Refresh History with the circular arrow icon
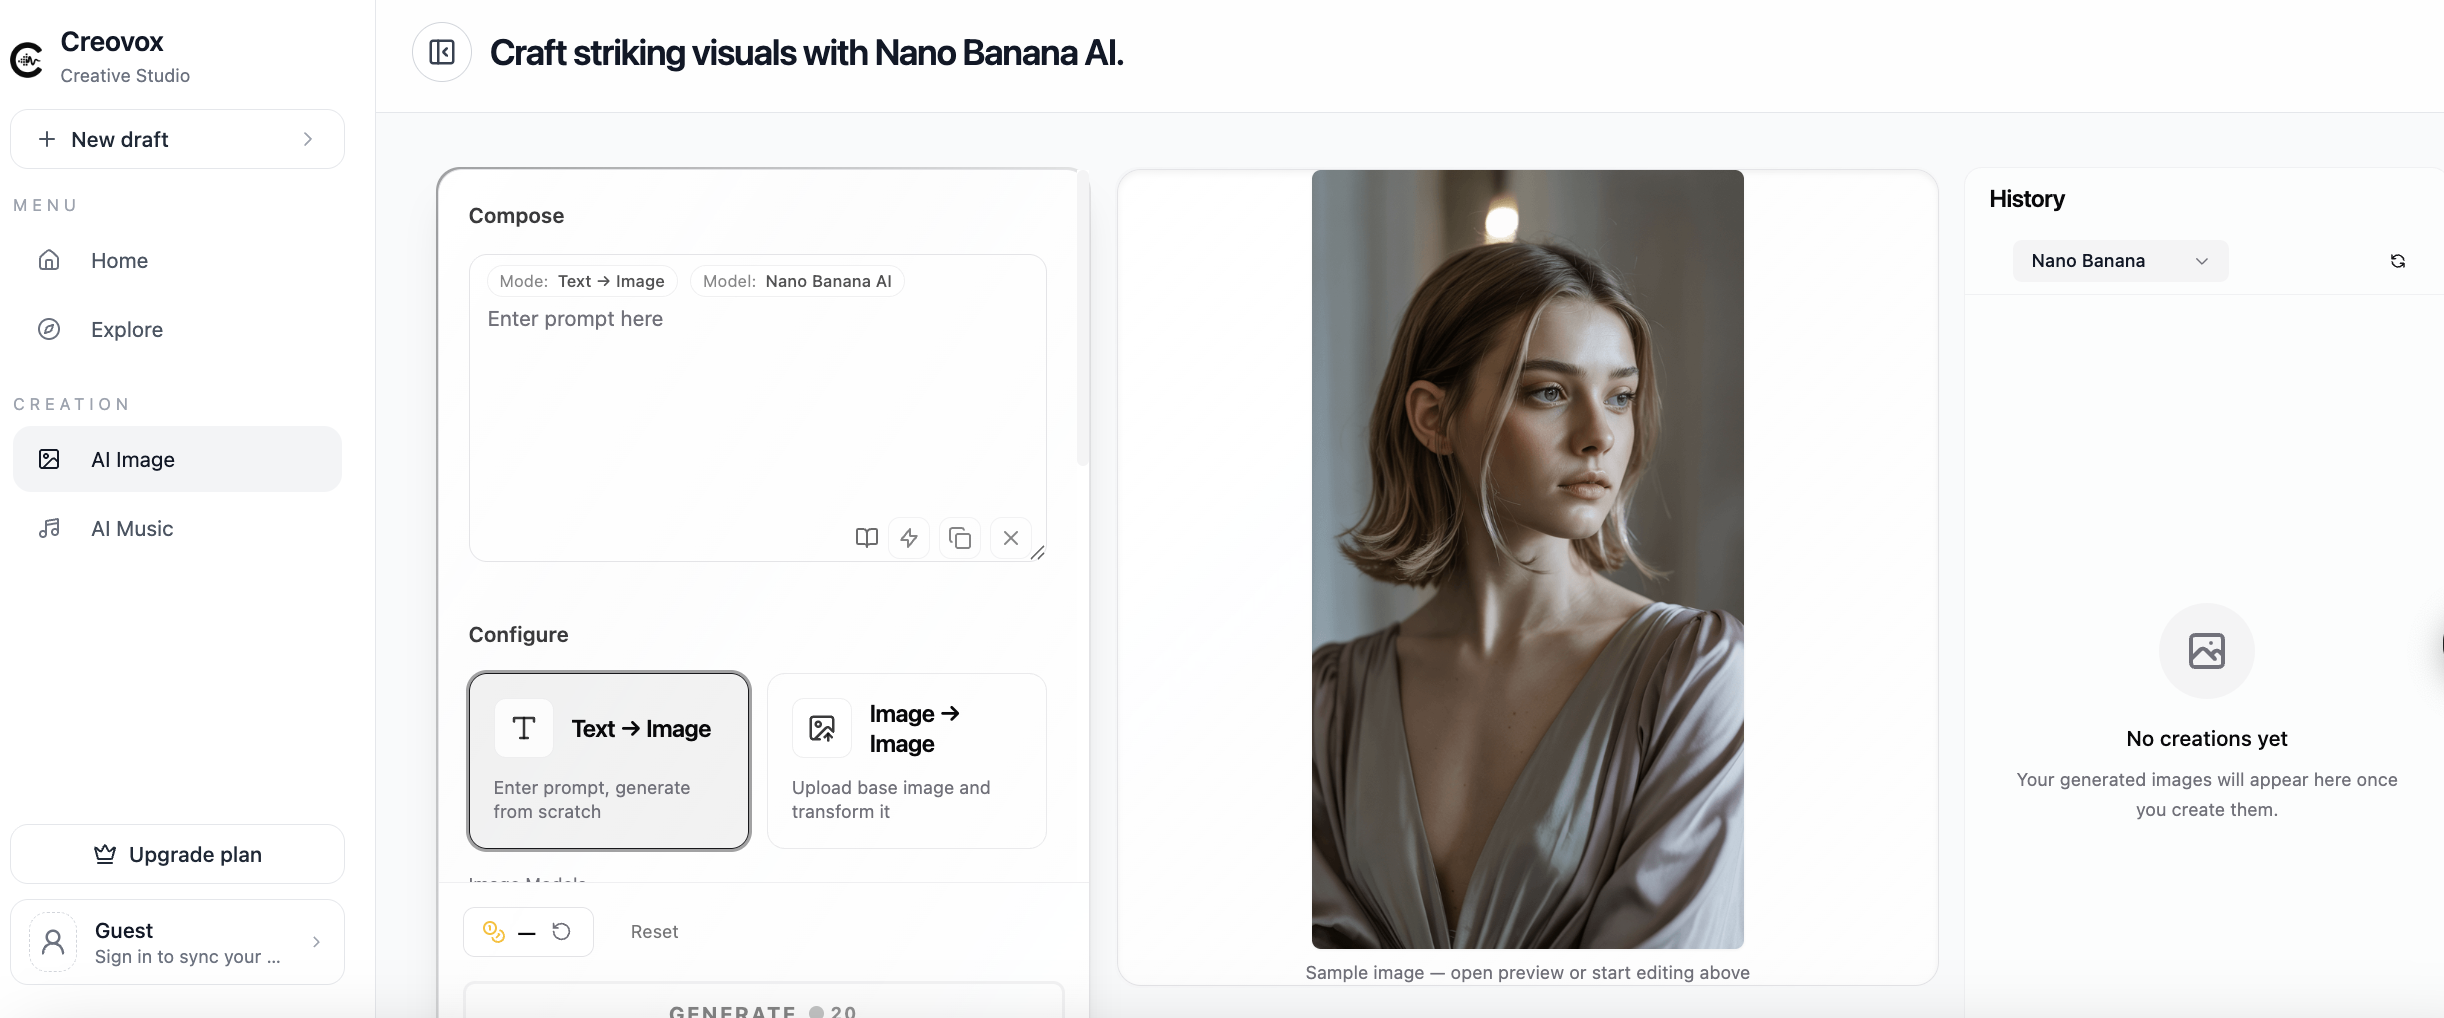 pyautogui.click(x=2397, y=260)
